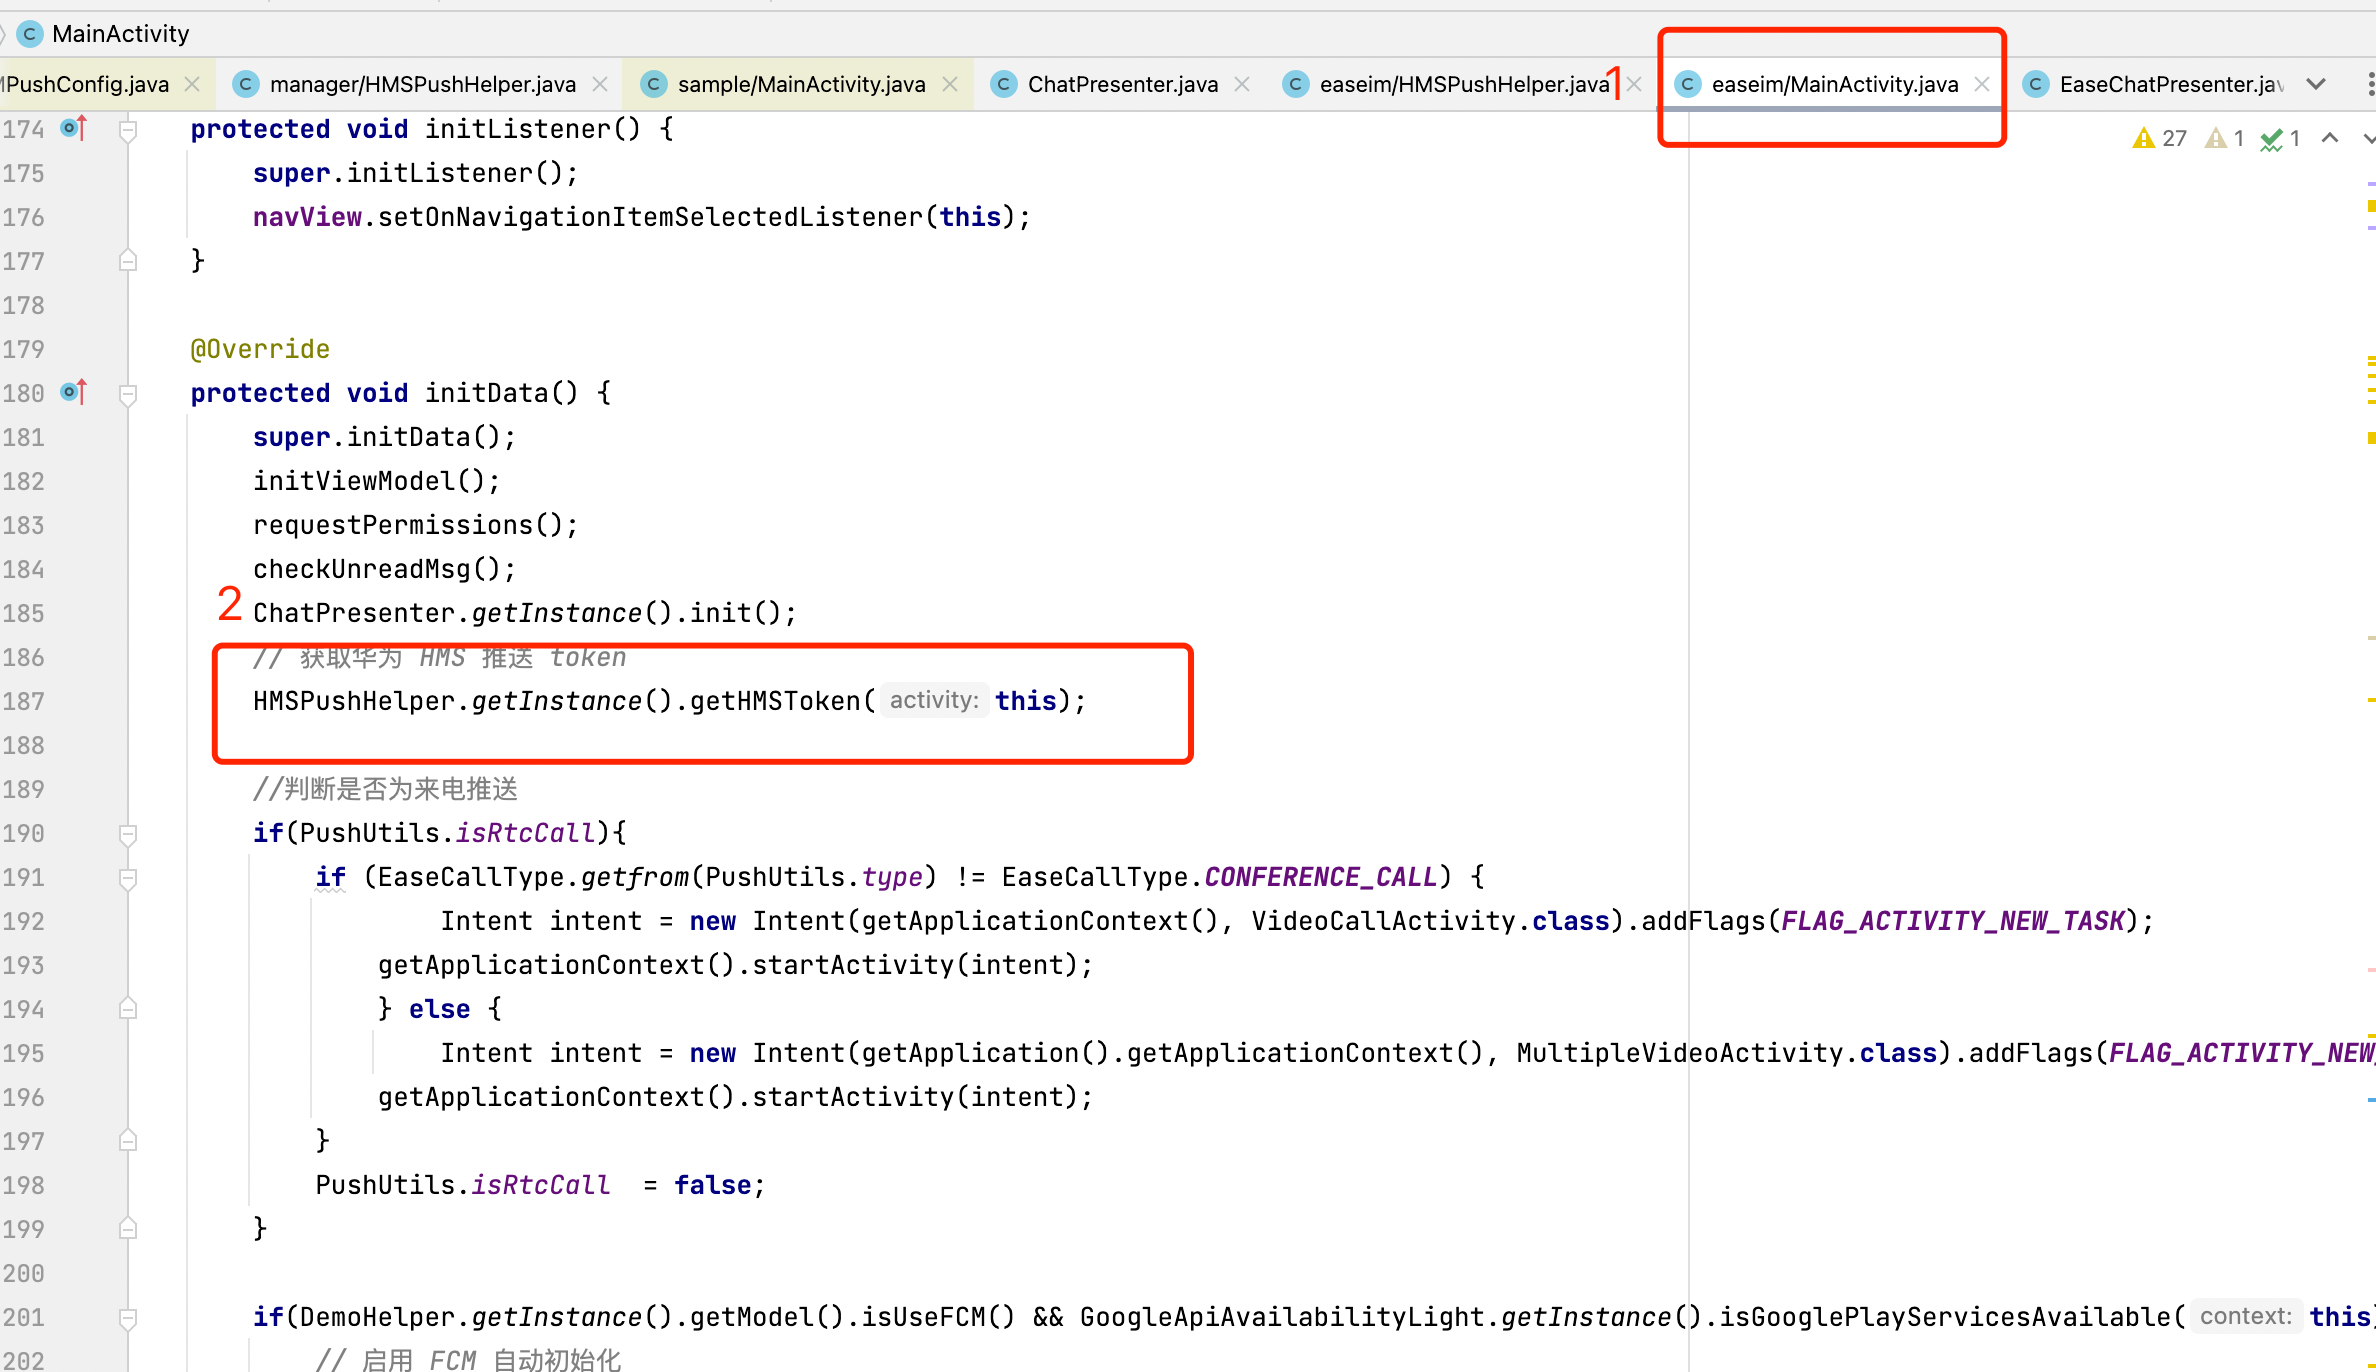Collapse the initListener method fold marker
The image size is (2376, 1372).
tap(128, 130)
